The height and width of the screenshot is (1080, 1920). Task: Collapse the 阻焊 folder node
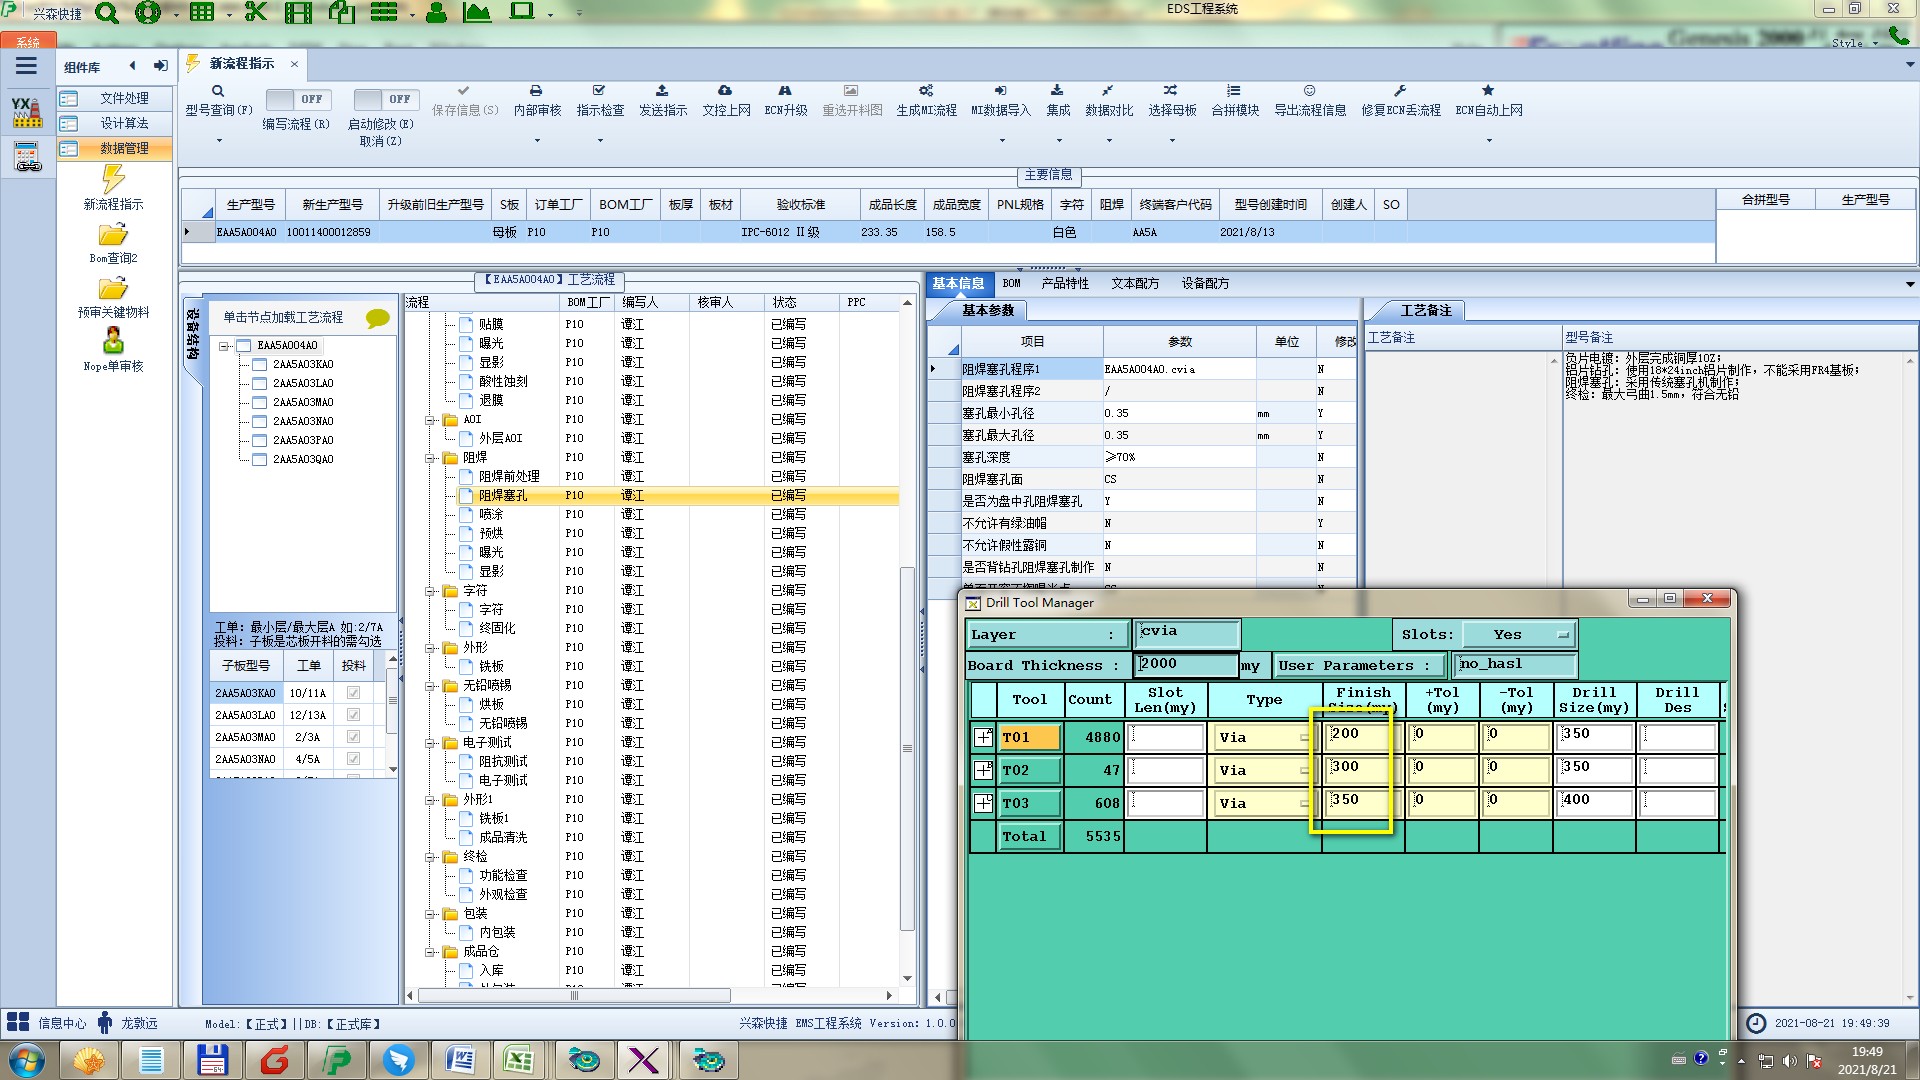[x=431, y=458]
